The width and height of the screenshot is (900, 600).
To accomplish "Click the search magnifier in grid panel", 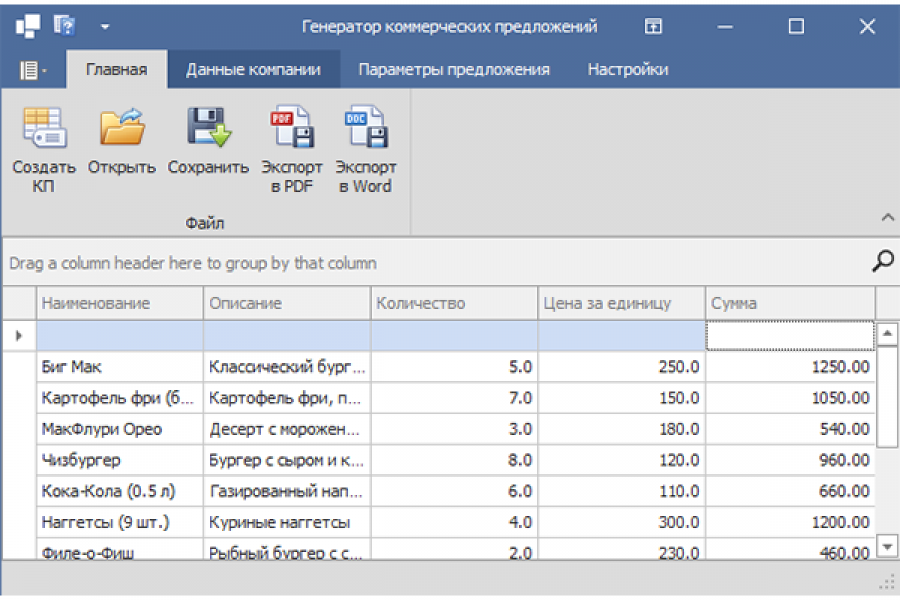I will tap(883, 262).
